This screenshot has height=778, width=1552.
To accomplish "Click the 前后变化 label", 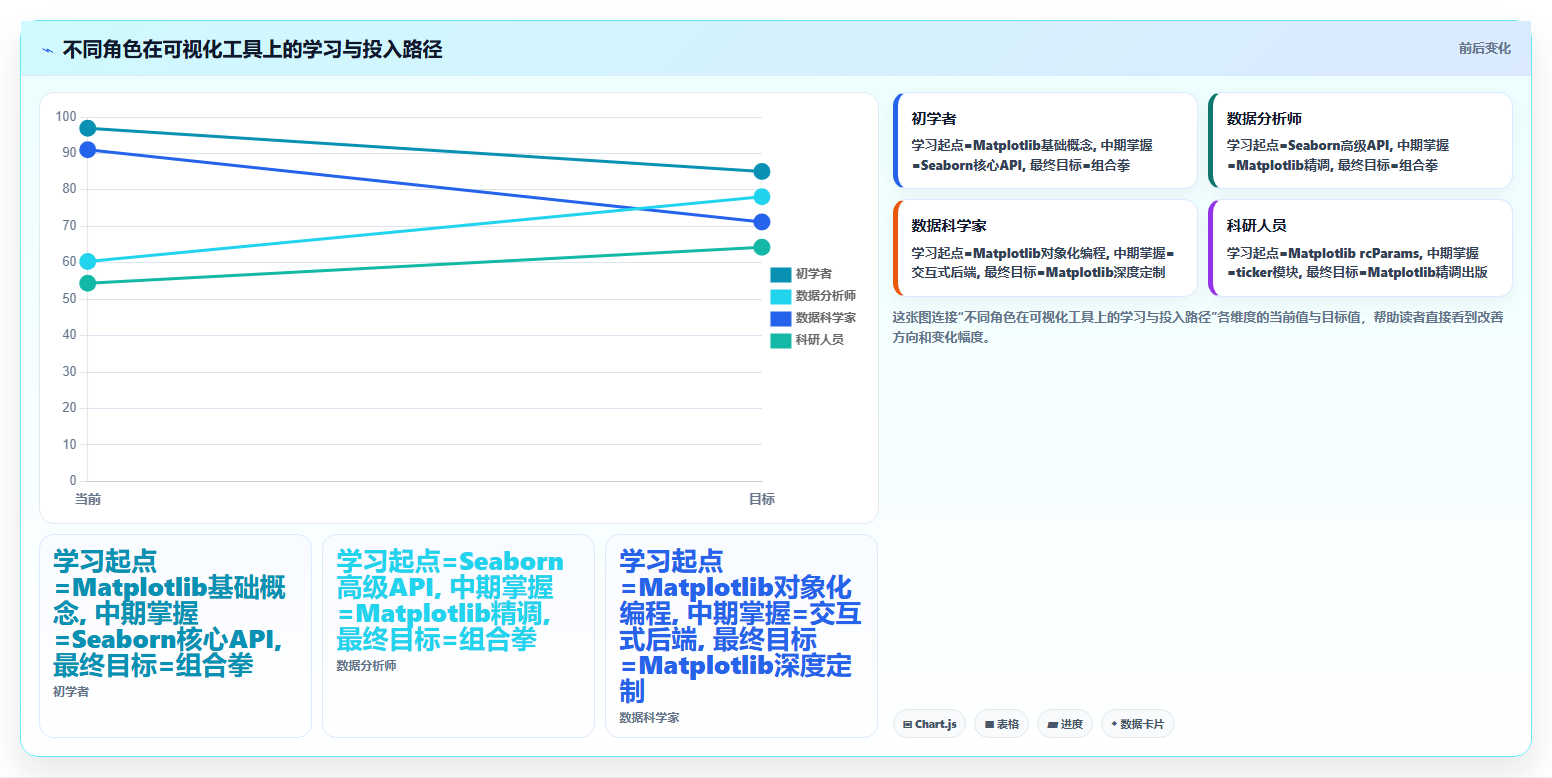I will (1484, 48).
